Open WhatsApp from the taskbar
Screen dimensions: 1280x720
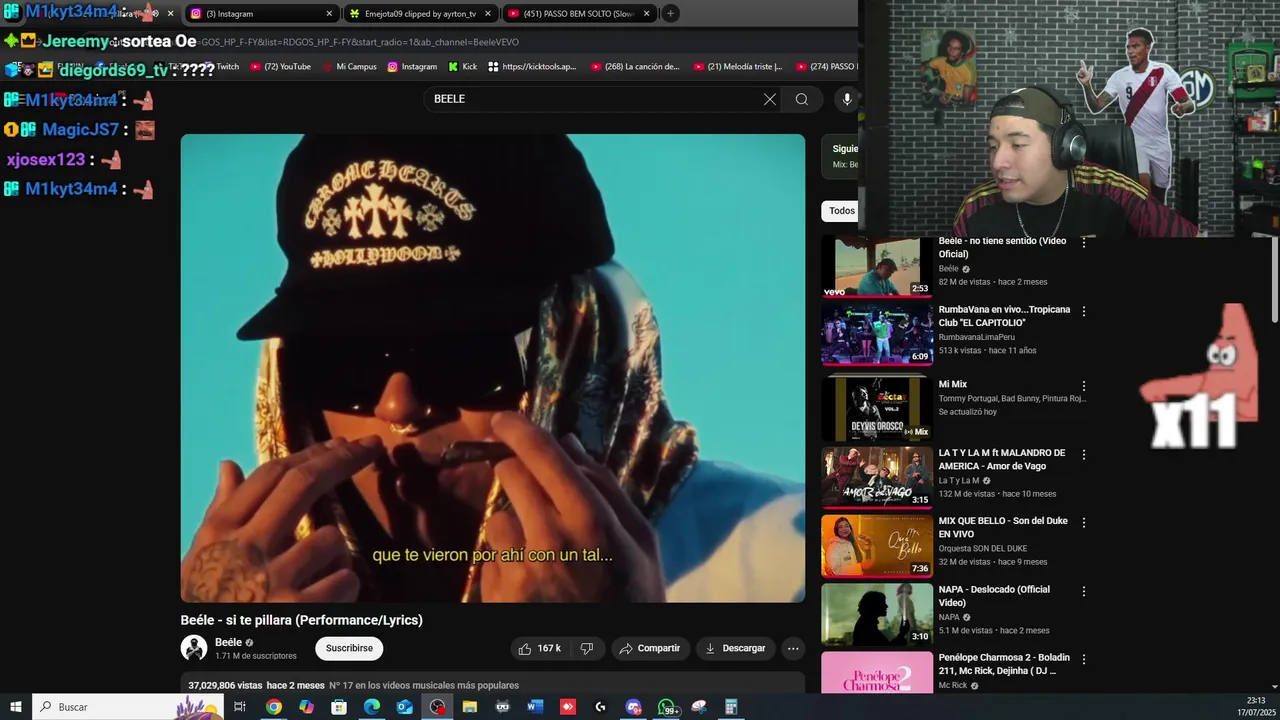click(666, 707)
